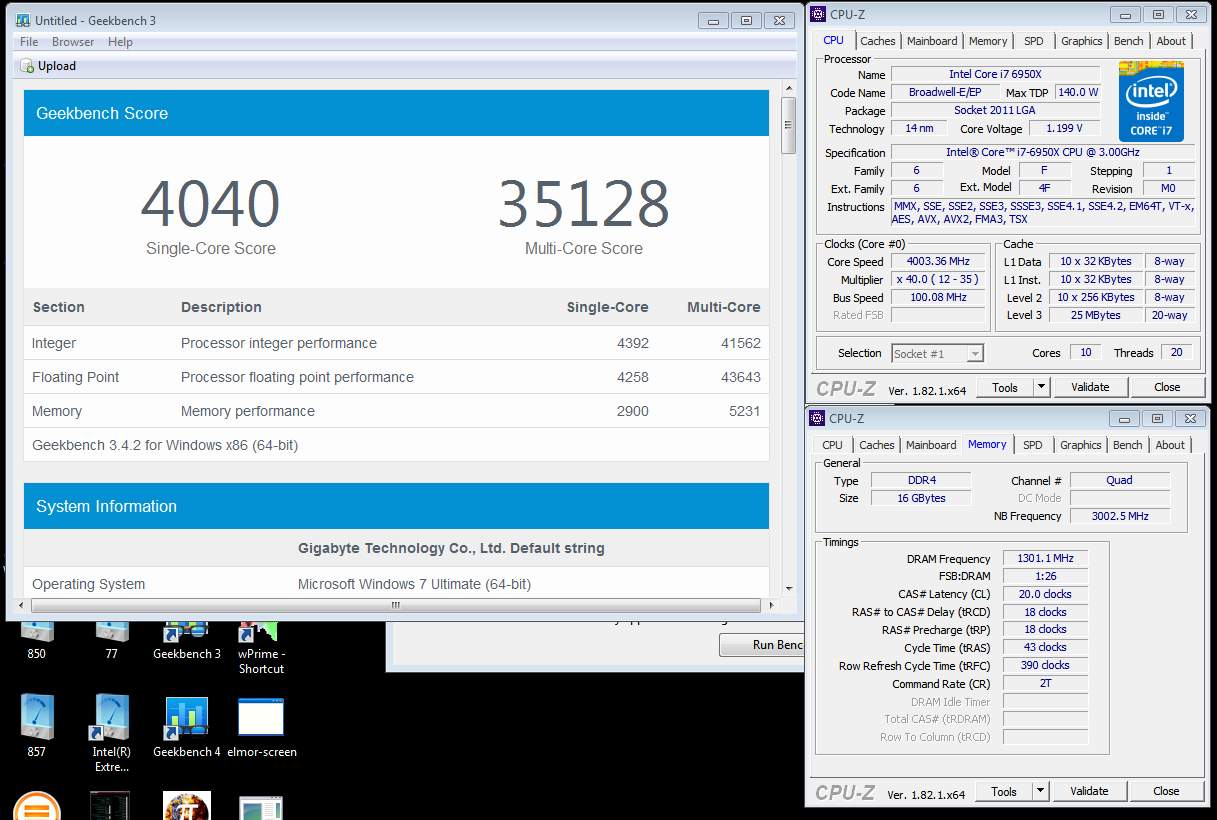The image size is (1217, 820).
Task: Select the elmor-screen desktop file
Action: [261, 728]
